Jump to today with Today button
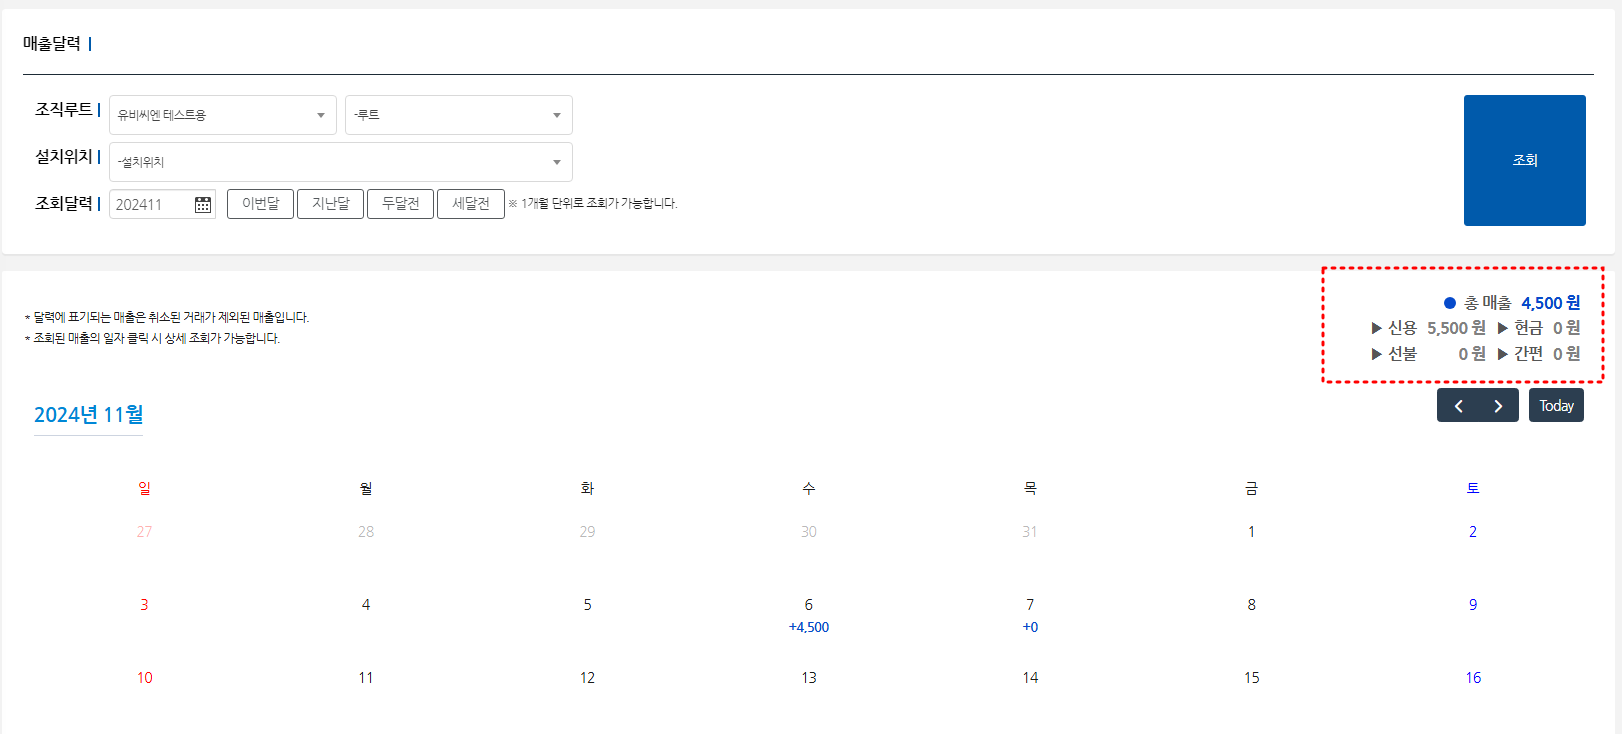 pyautogui.click(x=1556, y=406)
